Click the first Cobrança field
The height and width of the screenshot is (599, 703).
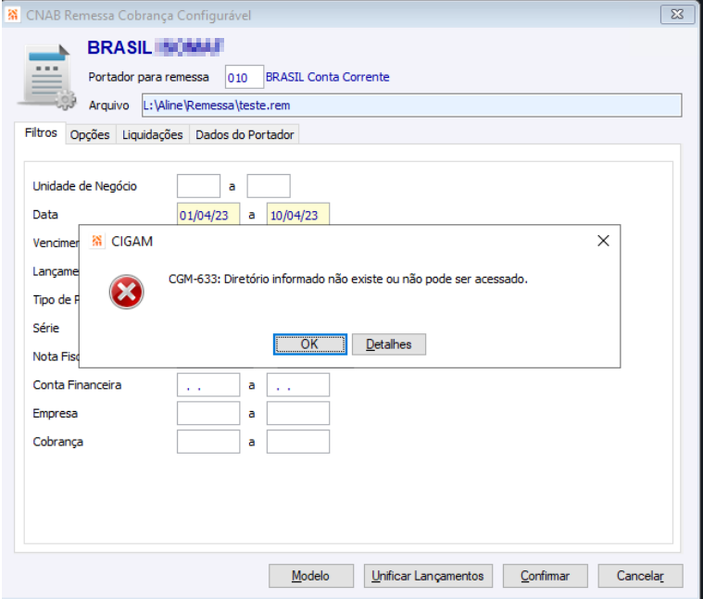pos(208,442)
